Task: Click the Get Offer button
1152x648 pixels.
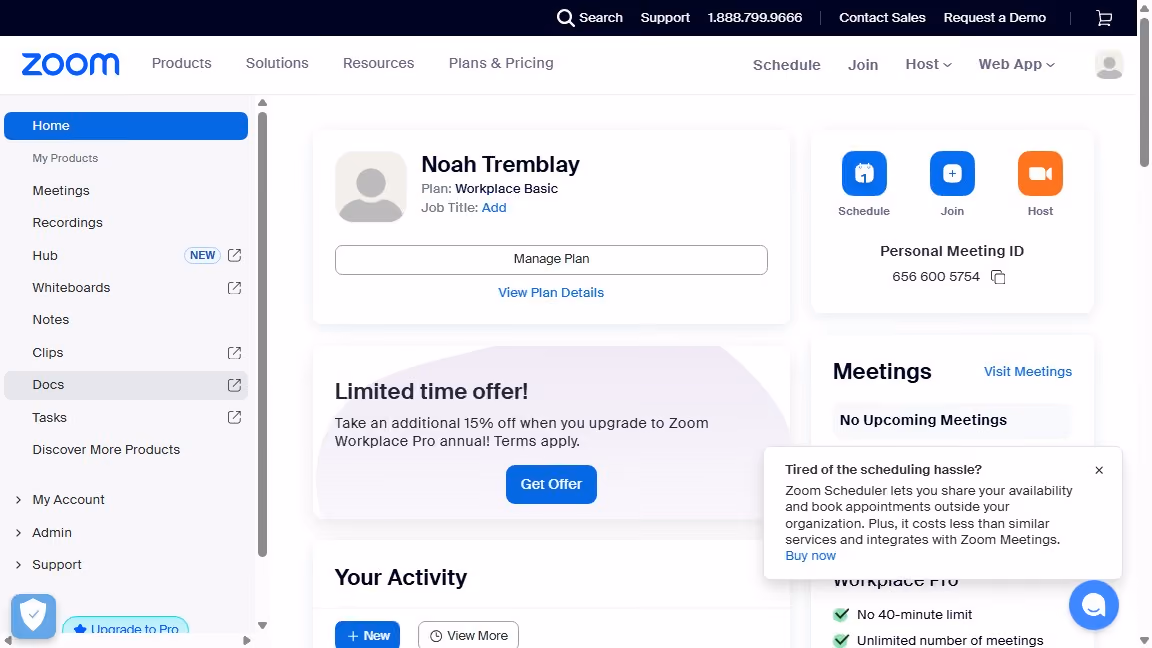Action: pyautogui.click(x=551, y=484)
